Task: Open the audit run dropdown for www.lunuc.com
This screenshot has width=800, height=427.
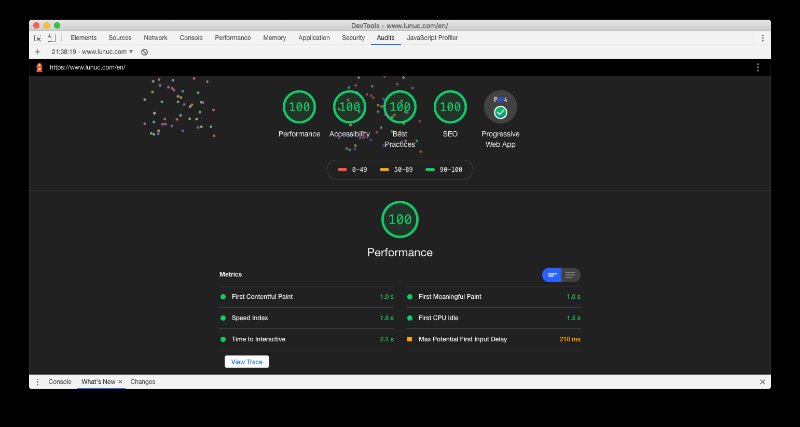Action: pos(92,52)
